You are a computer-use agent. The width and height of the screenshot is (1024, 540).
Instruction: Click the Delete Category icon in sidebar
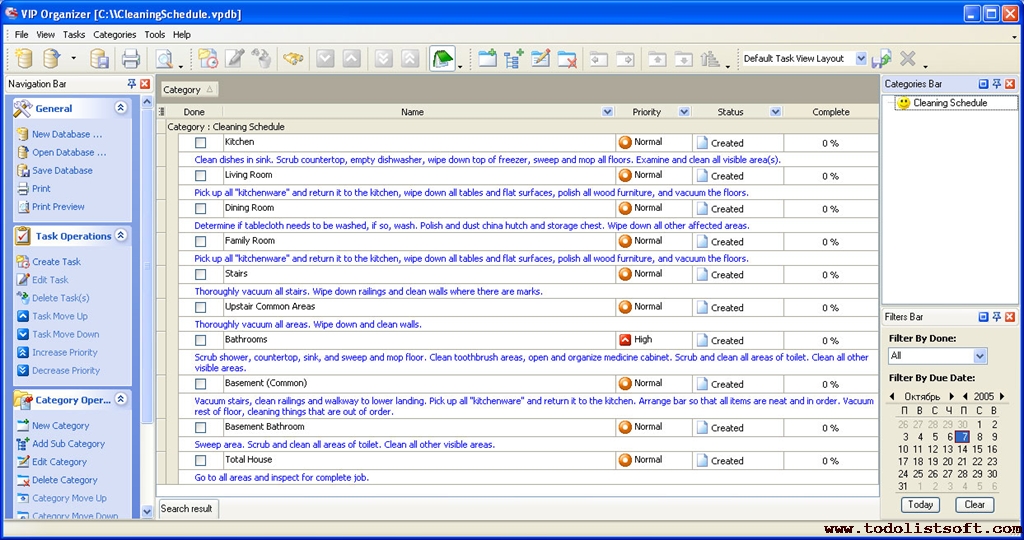click(23, 480)
